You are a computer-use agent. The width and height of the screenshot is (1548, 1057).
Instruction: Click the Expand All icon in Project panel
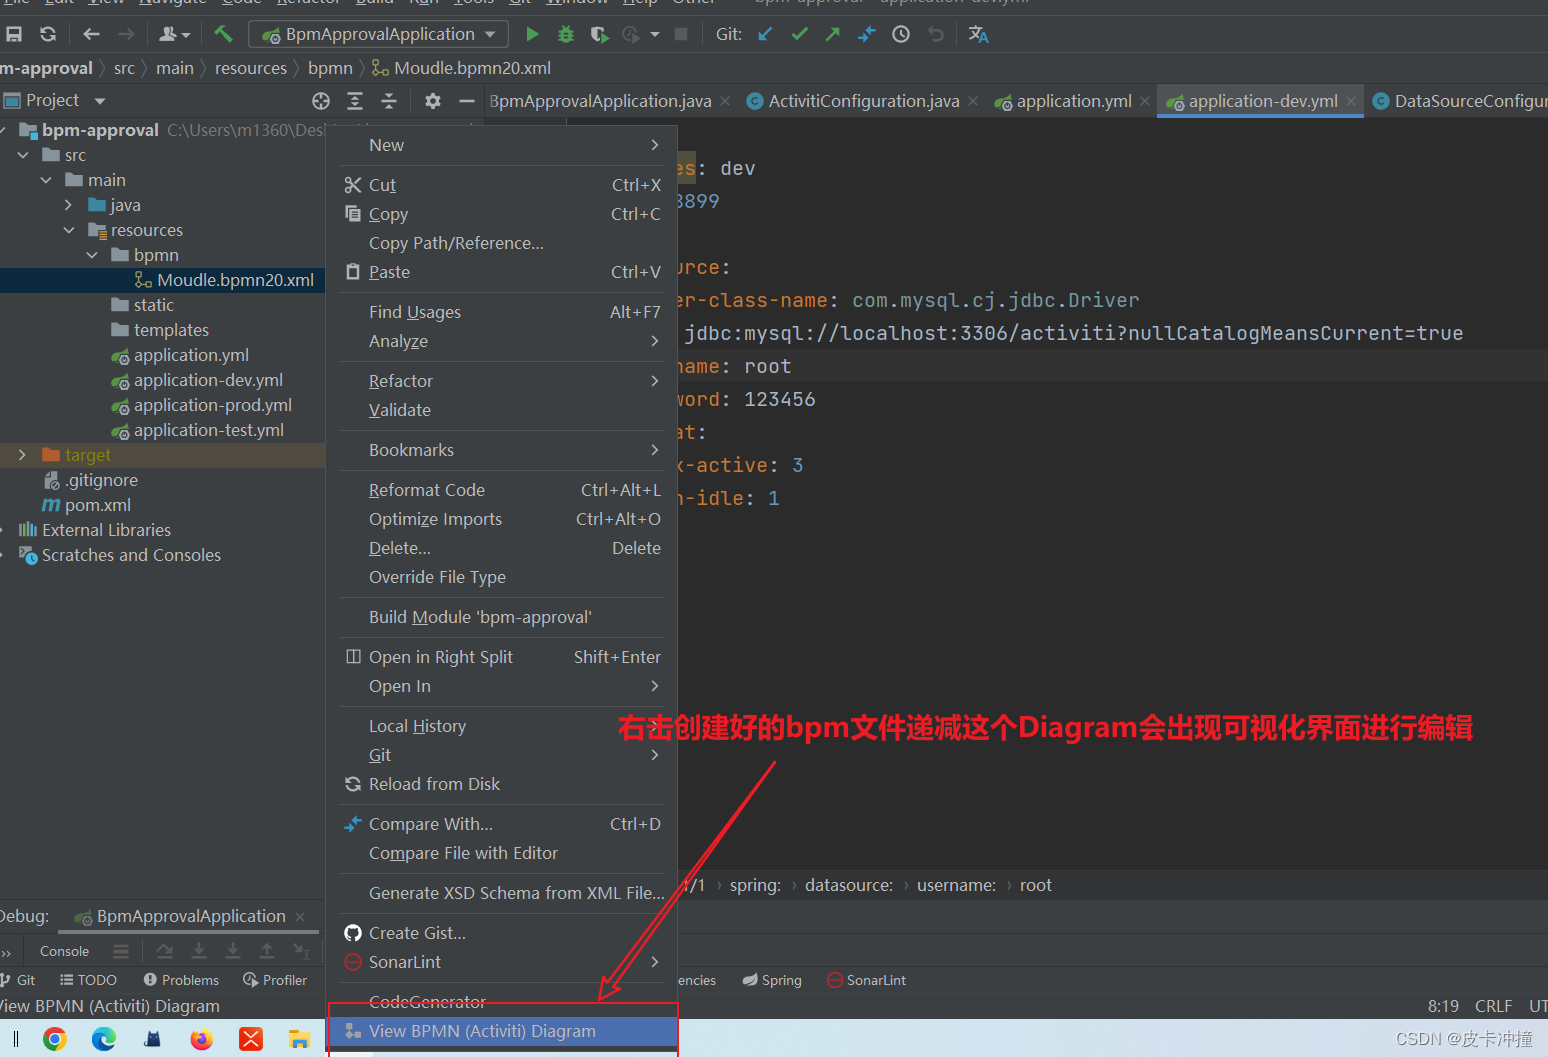point(355,101)
